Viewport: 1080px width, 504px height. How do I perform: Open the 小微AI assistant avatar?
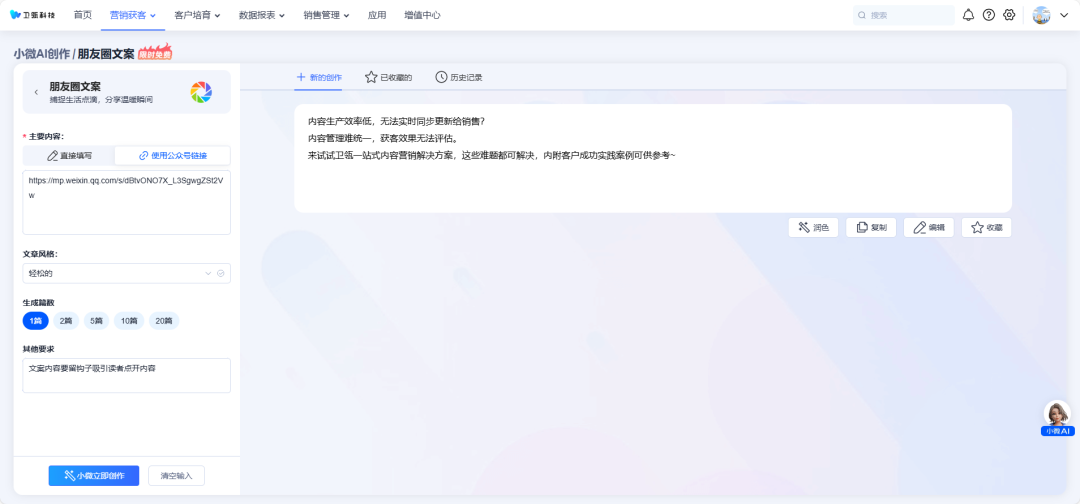tap(1057, 415)
